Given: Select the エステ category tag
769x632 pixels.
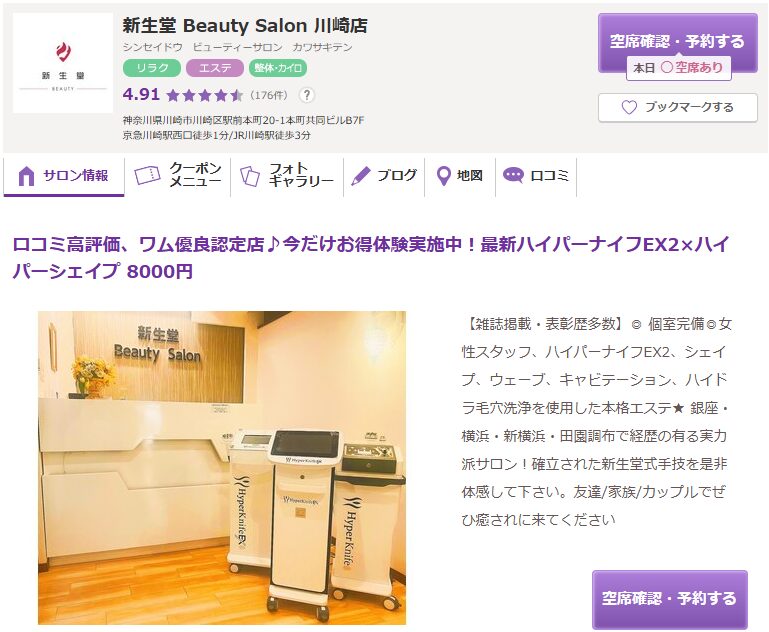Looking at the screenshot, I should tap(215, 68).
